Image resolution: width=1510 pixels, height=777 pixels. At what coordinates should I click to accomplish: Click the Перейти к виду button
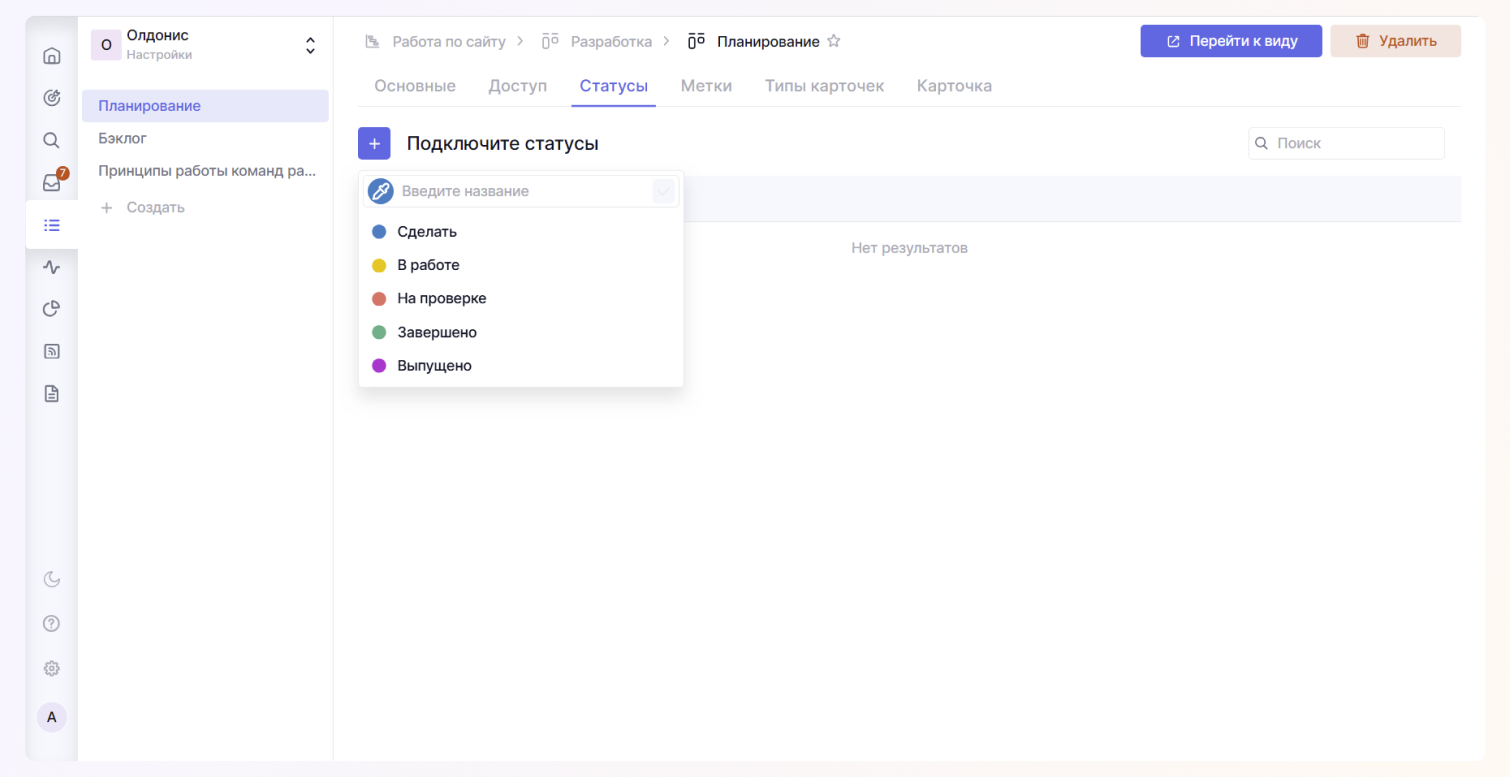click(x=1231, y=41)
